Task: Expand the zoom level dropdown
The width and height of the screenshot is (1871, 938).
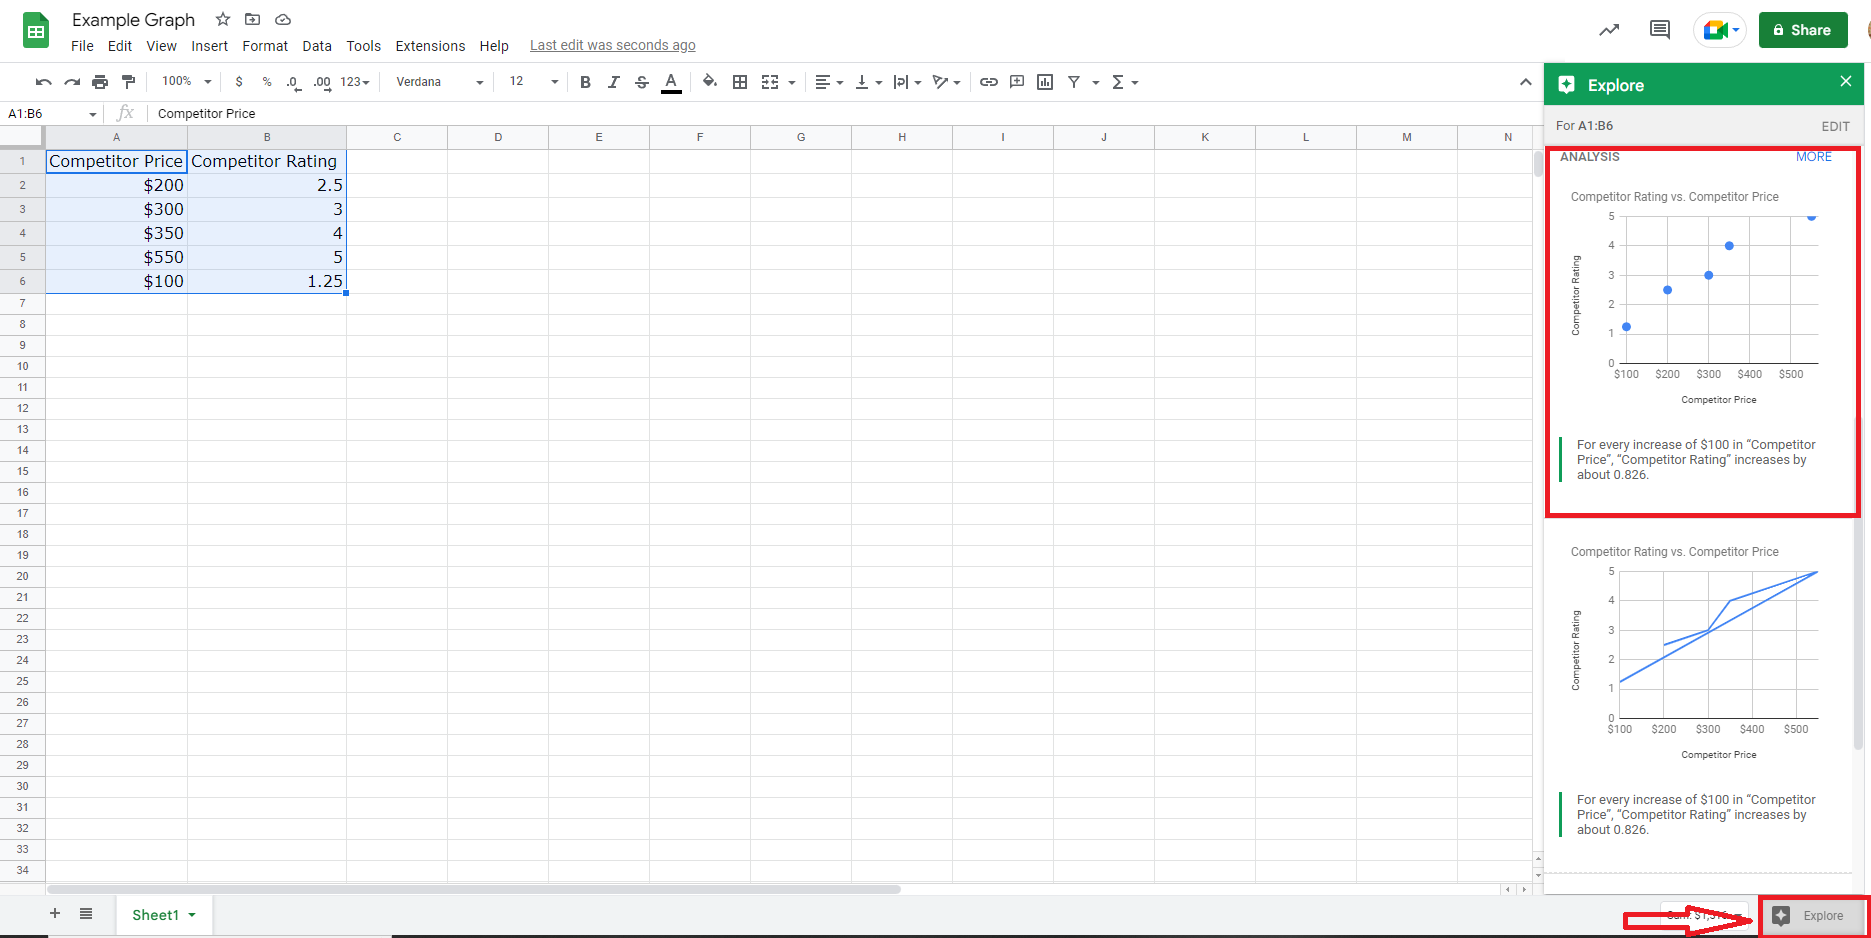Action: [x=184, y=81]
